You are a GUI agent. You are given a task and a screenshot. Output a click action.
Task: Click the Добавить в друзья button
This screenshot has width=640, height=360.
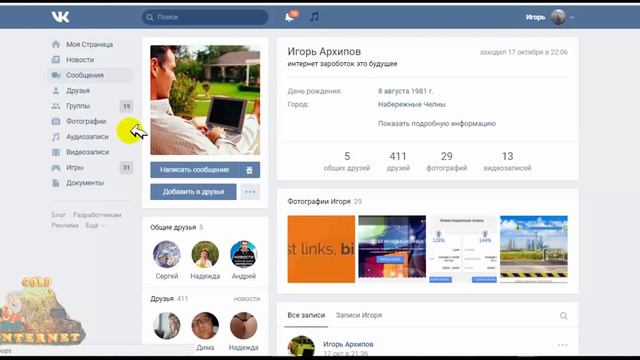tap(193, 192)
